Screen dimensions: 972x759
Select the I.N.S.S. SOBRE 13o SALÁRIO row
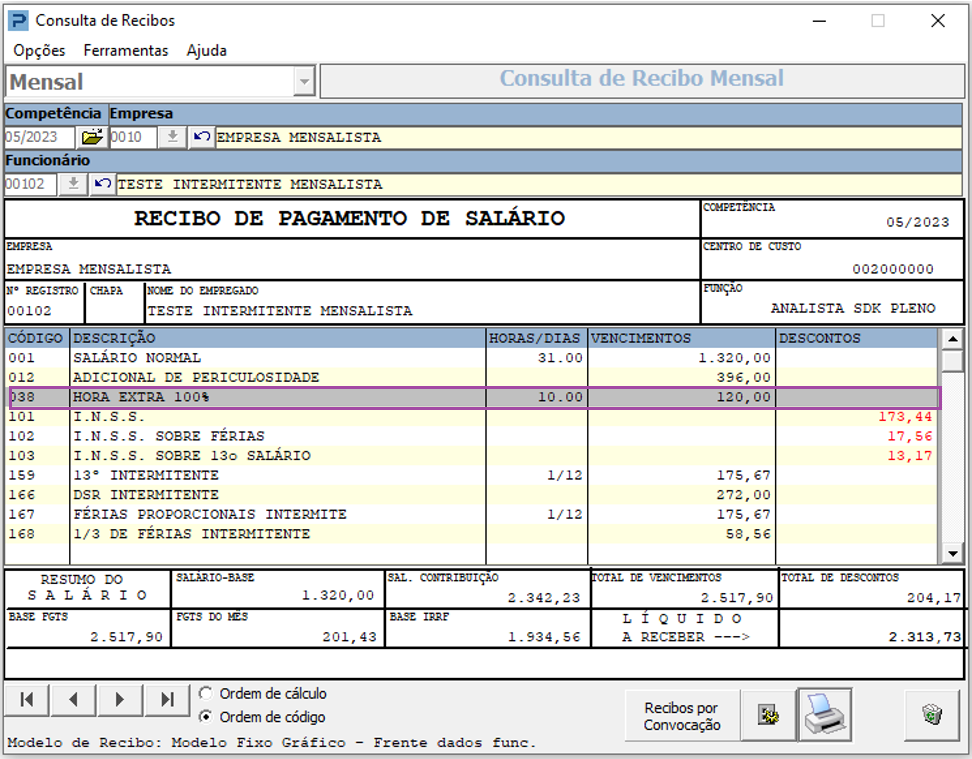471,456
